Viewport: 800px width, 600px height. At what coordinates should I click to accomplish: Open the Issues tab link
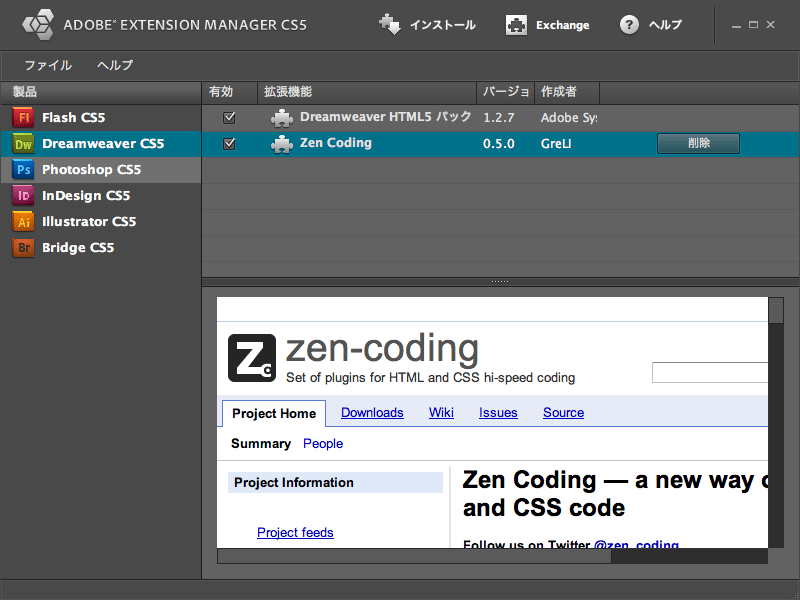pos(498,412)
